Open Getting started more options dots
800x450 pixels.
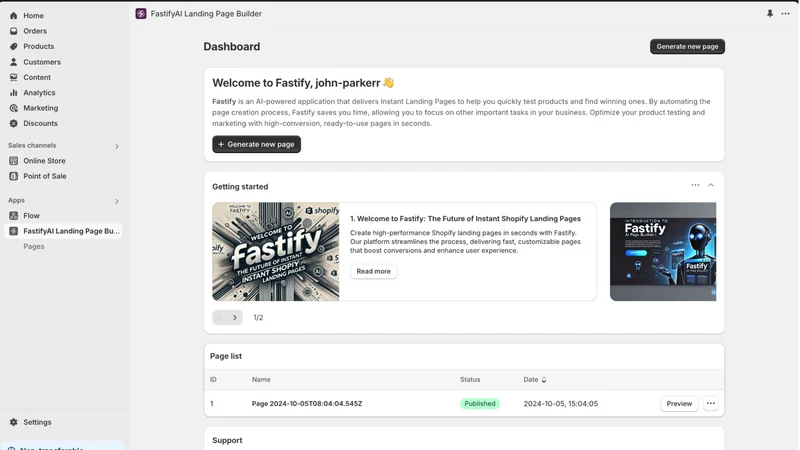pos(695,185)
